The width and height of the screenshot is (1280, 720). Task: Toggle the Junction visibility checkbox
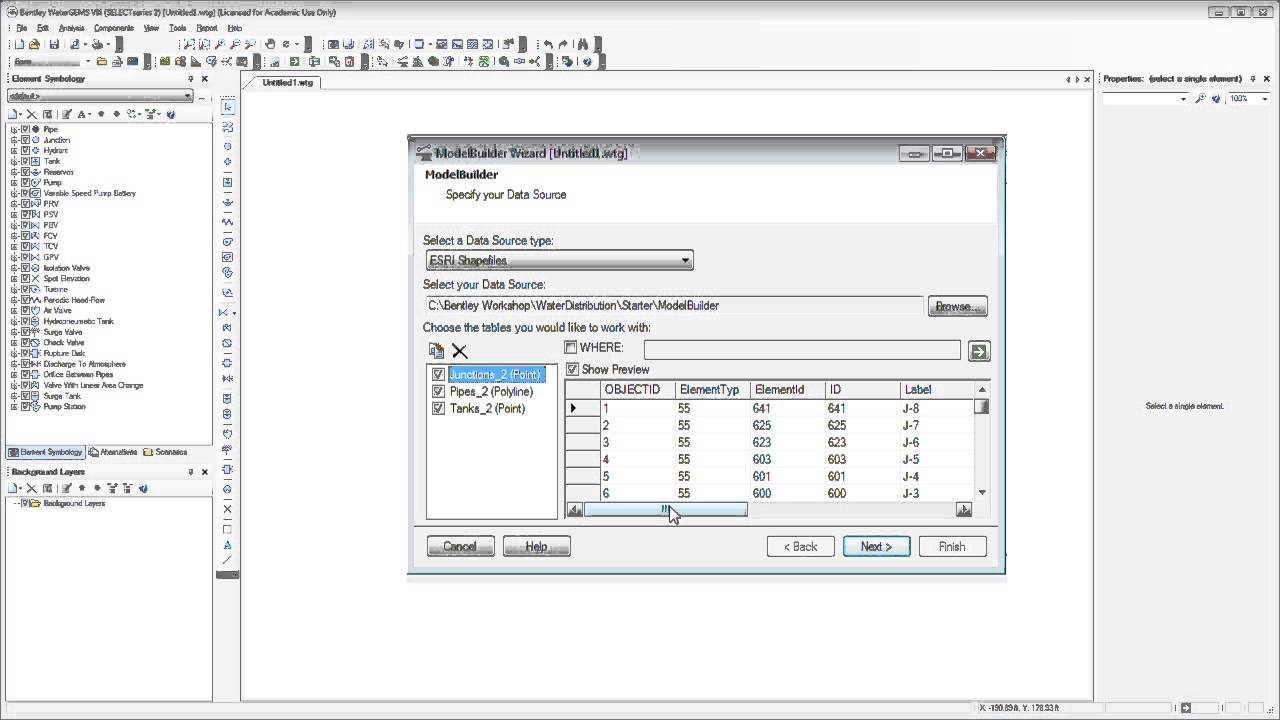pos(25,140)
